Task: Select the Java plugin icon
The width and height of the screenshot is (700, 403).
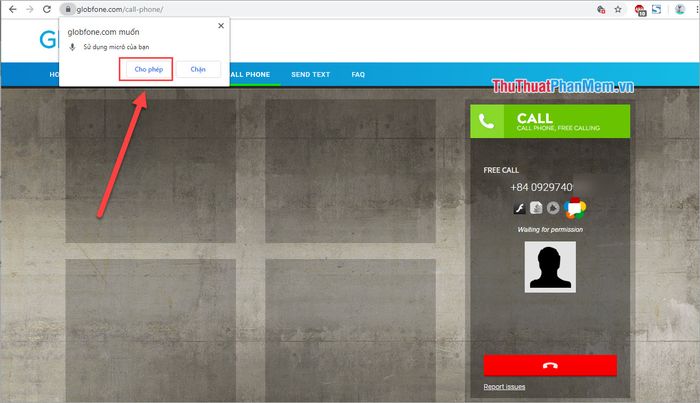Action: click(536, 208)
